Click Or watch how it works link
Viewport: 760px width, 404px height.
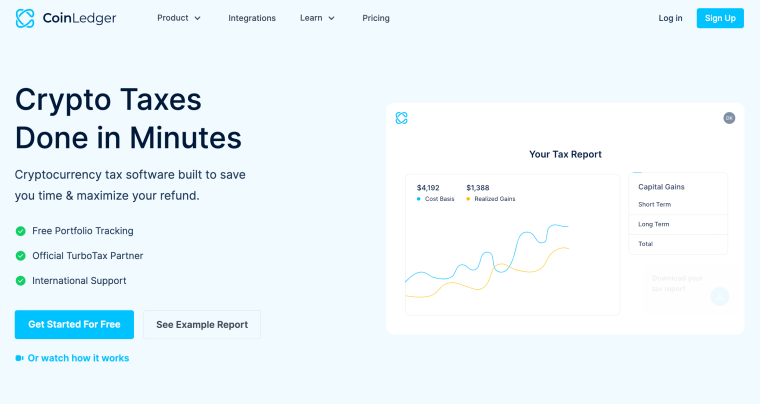click(78, 358)
